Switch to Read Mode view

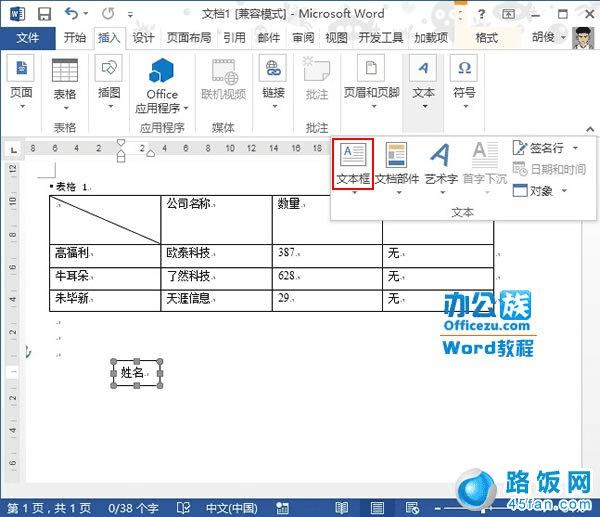pos(341,508)
